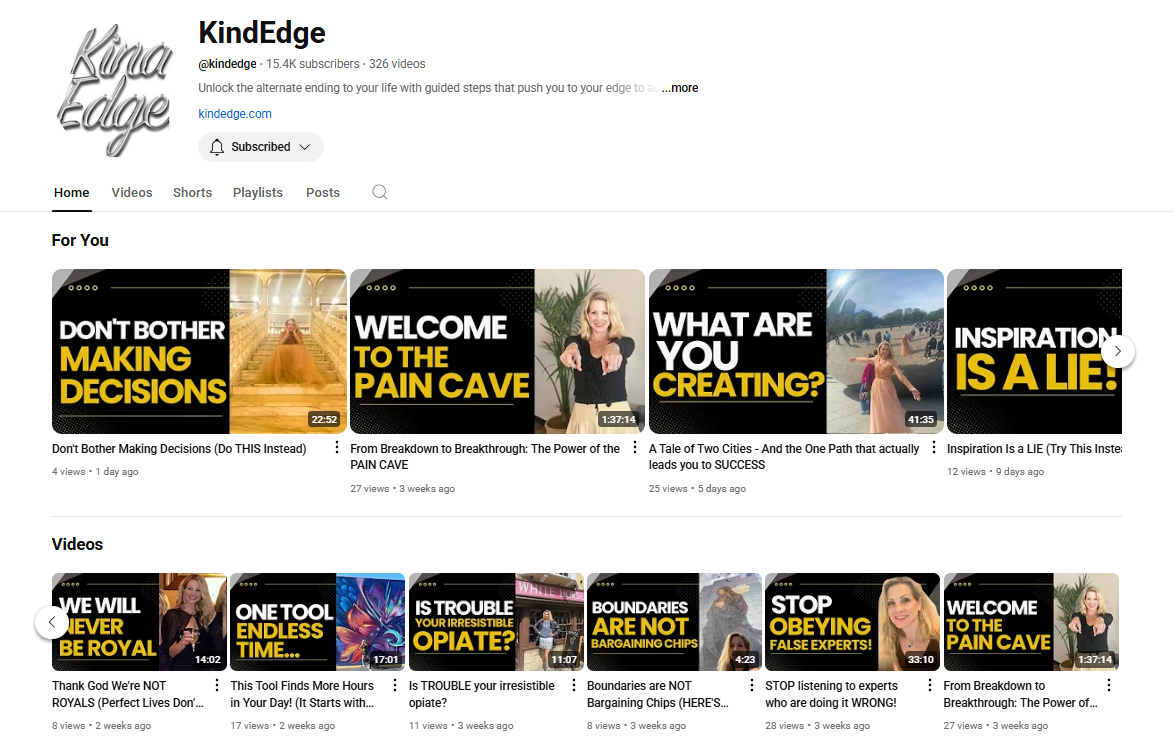The height and width of the screenshot is (740, 1173).
Task: Play the BOUNDARIES ARE NOT BARGAINING CHIPS thumbnail
Action: pyautogui.click(x=674, y=622)
